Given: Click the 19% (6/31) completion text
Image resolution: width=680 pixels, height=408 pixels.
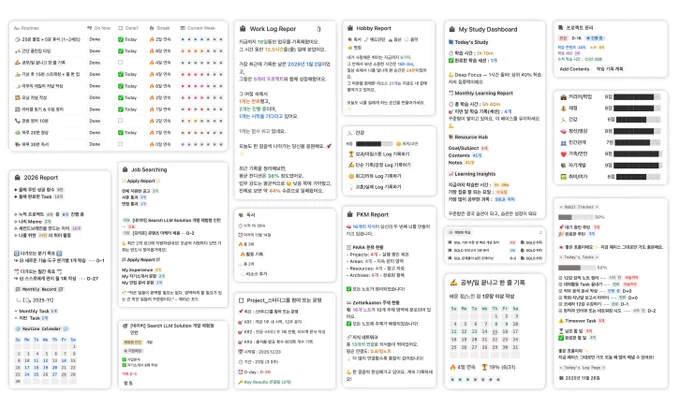Looking at the screenshot, I should pos(503,367).
